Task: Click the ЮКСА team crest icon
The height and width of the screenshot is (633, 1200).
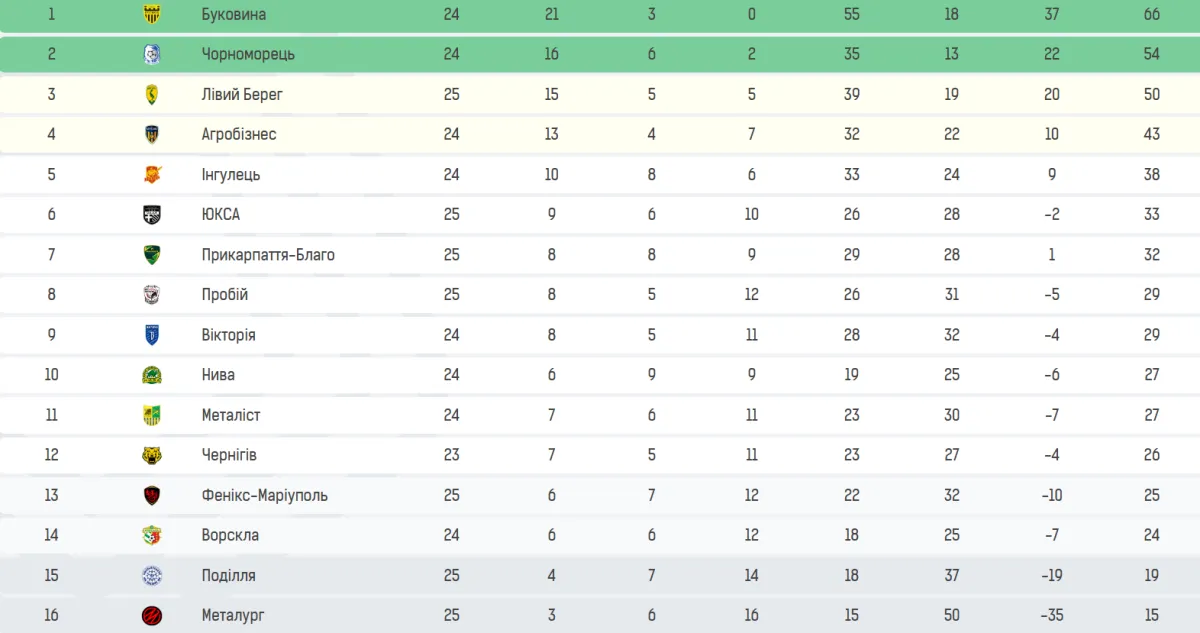Action: 152,214
